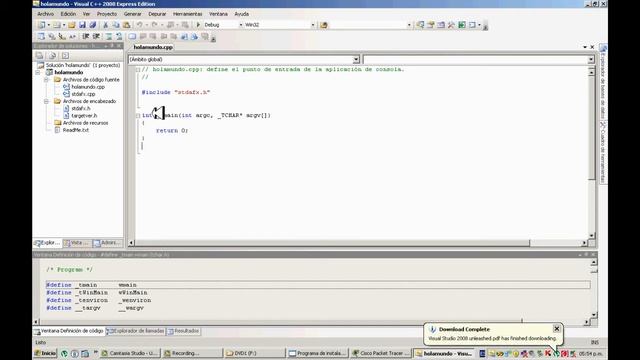Click the Properties icon in Solution Explorer
This screenshot has width=640, height=360.
pyautogui.click(x=39, y=56)
